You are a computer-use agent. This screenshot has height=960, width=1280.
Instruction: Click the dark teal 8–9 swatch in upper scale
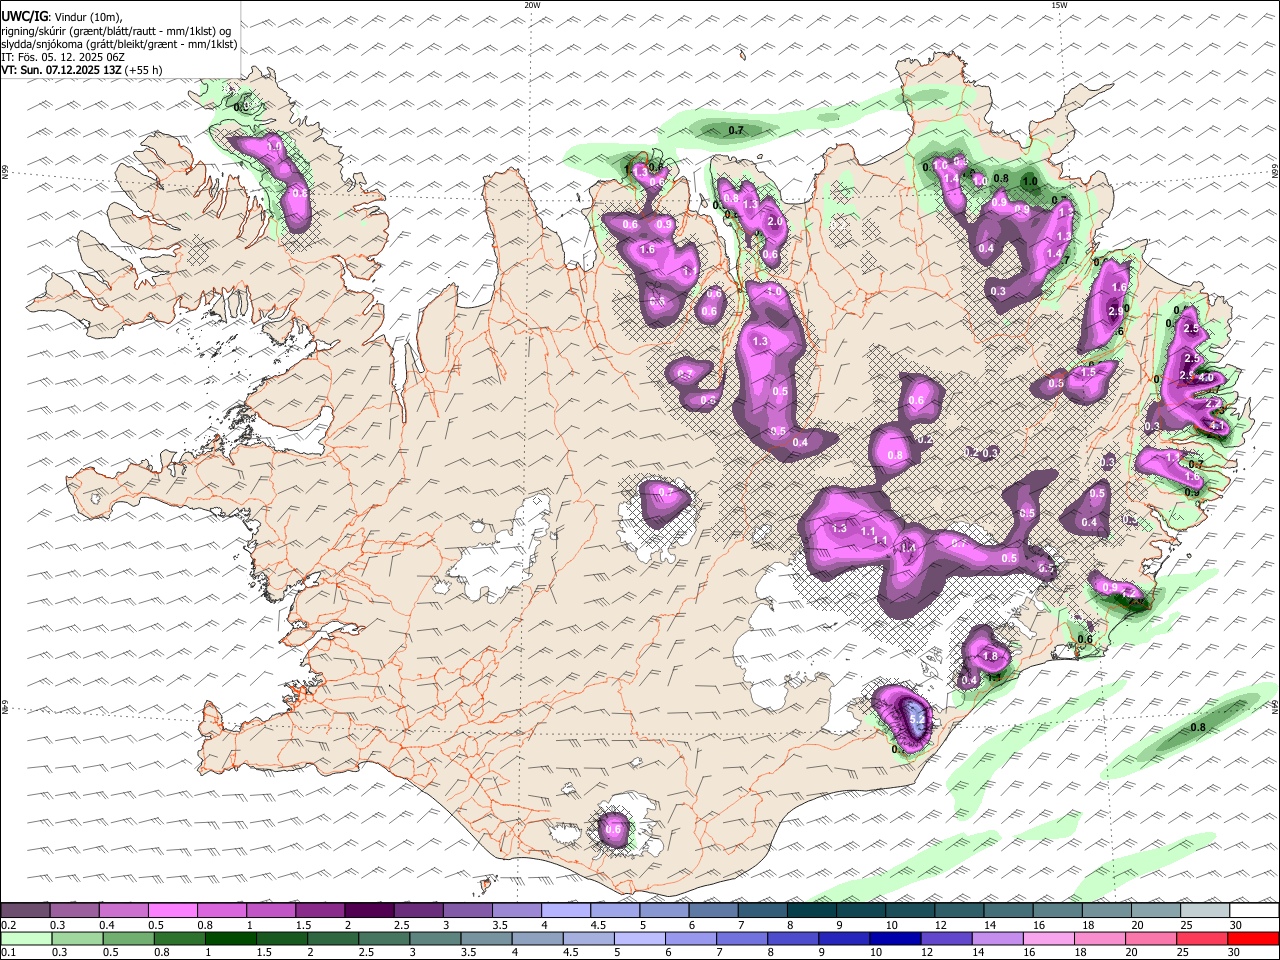(812, 911)
